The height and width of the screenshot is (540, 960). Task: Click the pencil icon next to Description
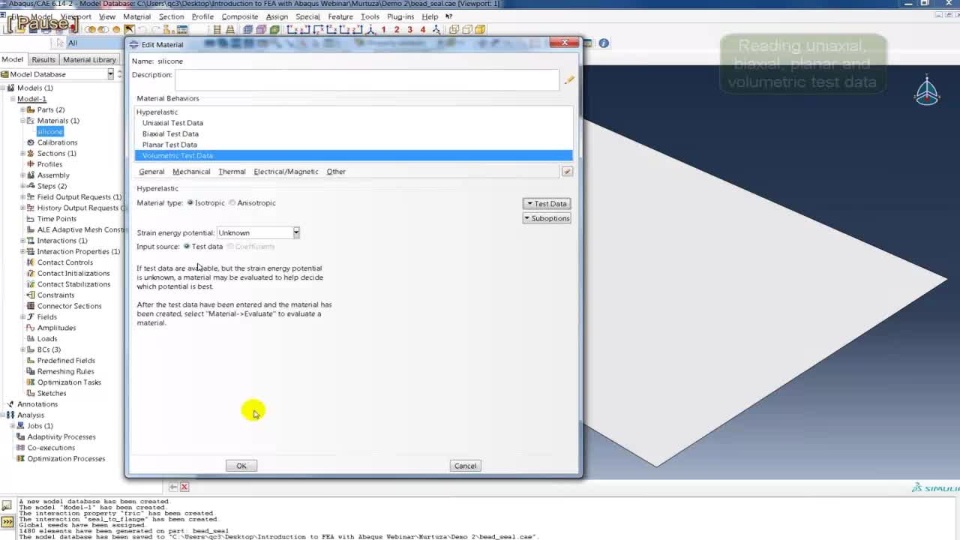click(569, 80)
